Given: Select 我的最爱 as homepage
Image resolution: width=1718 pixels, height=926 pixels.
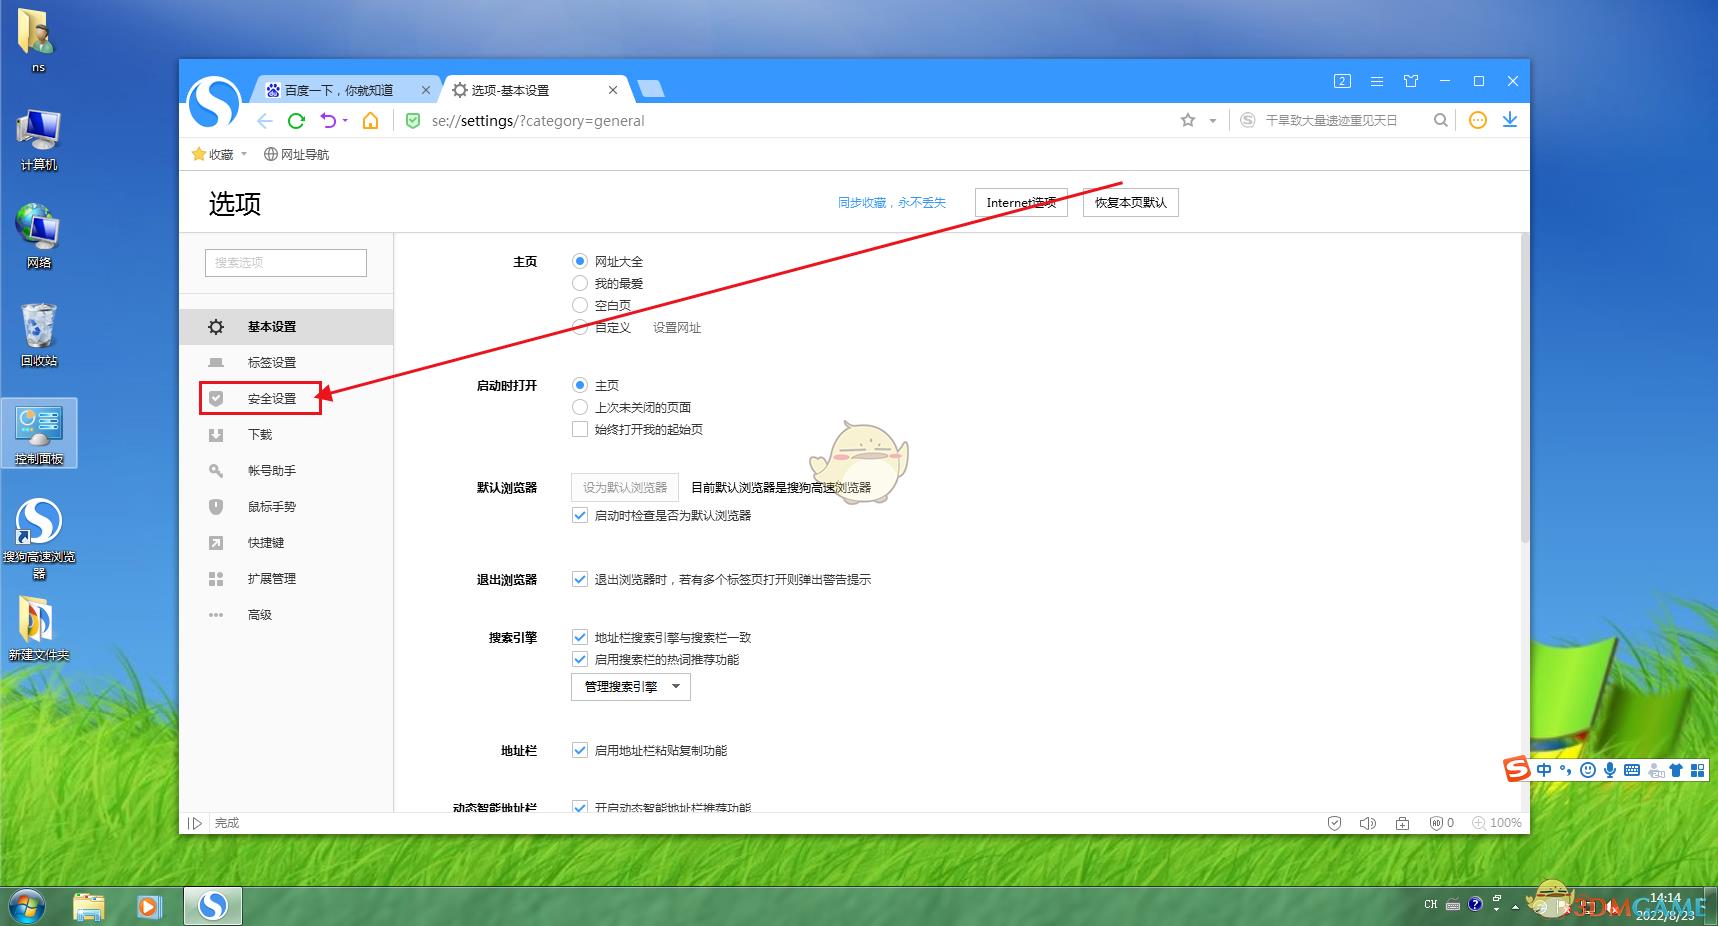Looking at the screenshot, I should click(580, 283).
